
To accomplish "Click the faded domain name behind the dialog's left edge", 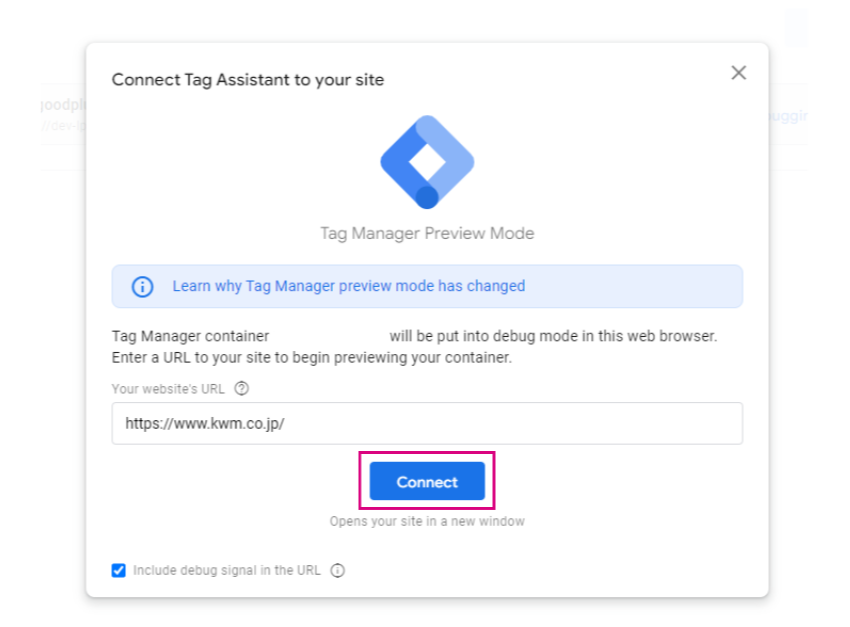I will click(63, 104).
